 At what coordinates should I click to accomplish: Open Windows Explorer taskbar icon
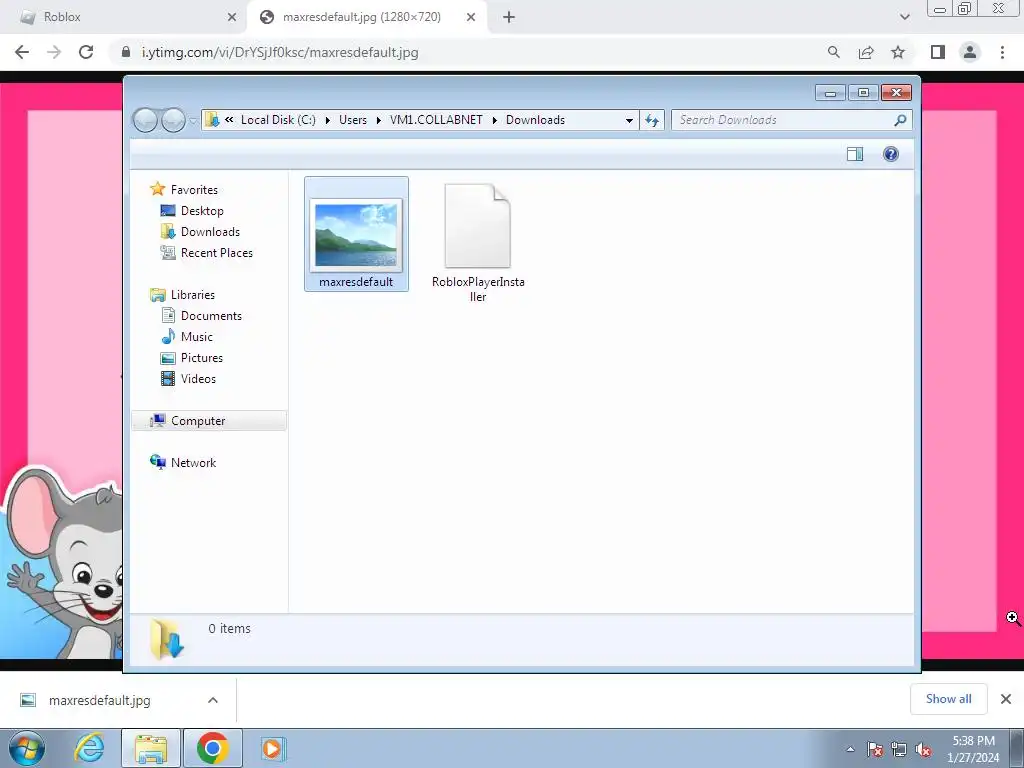point(151,748)
